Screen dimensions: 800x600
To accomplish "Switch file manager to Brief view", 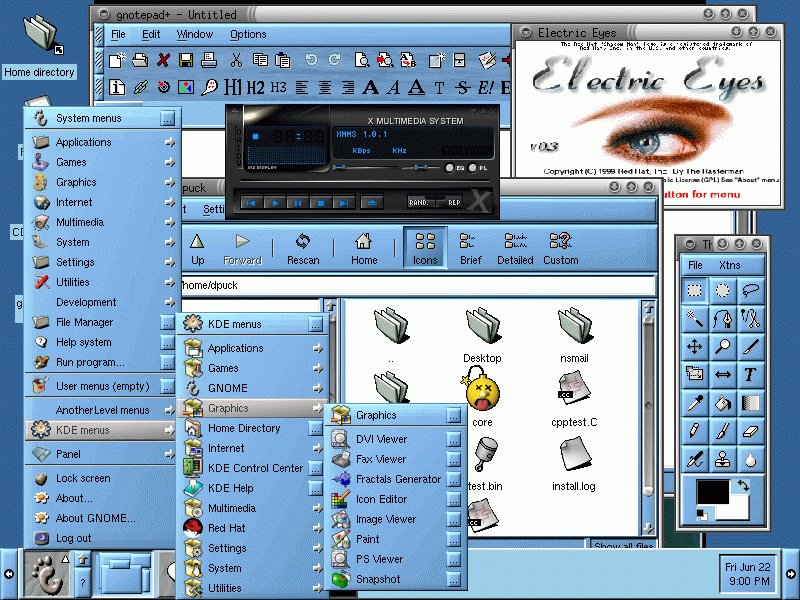I will (470, 248).
